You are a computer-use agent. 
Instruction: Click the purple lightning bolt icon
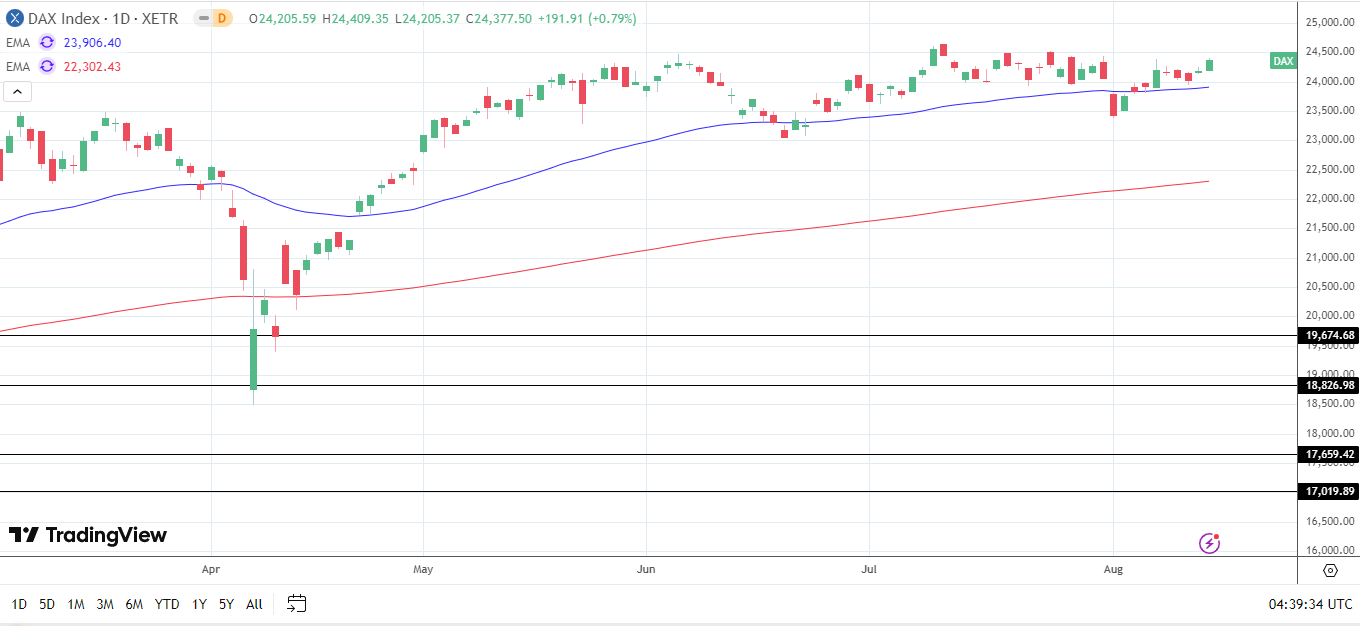(x=1210, y=544)
